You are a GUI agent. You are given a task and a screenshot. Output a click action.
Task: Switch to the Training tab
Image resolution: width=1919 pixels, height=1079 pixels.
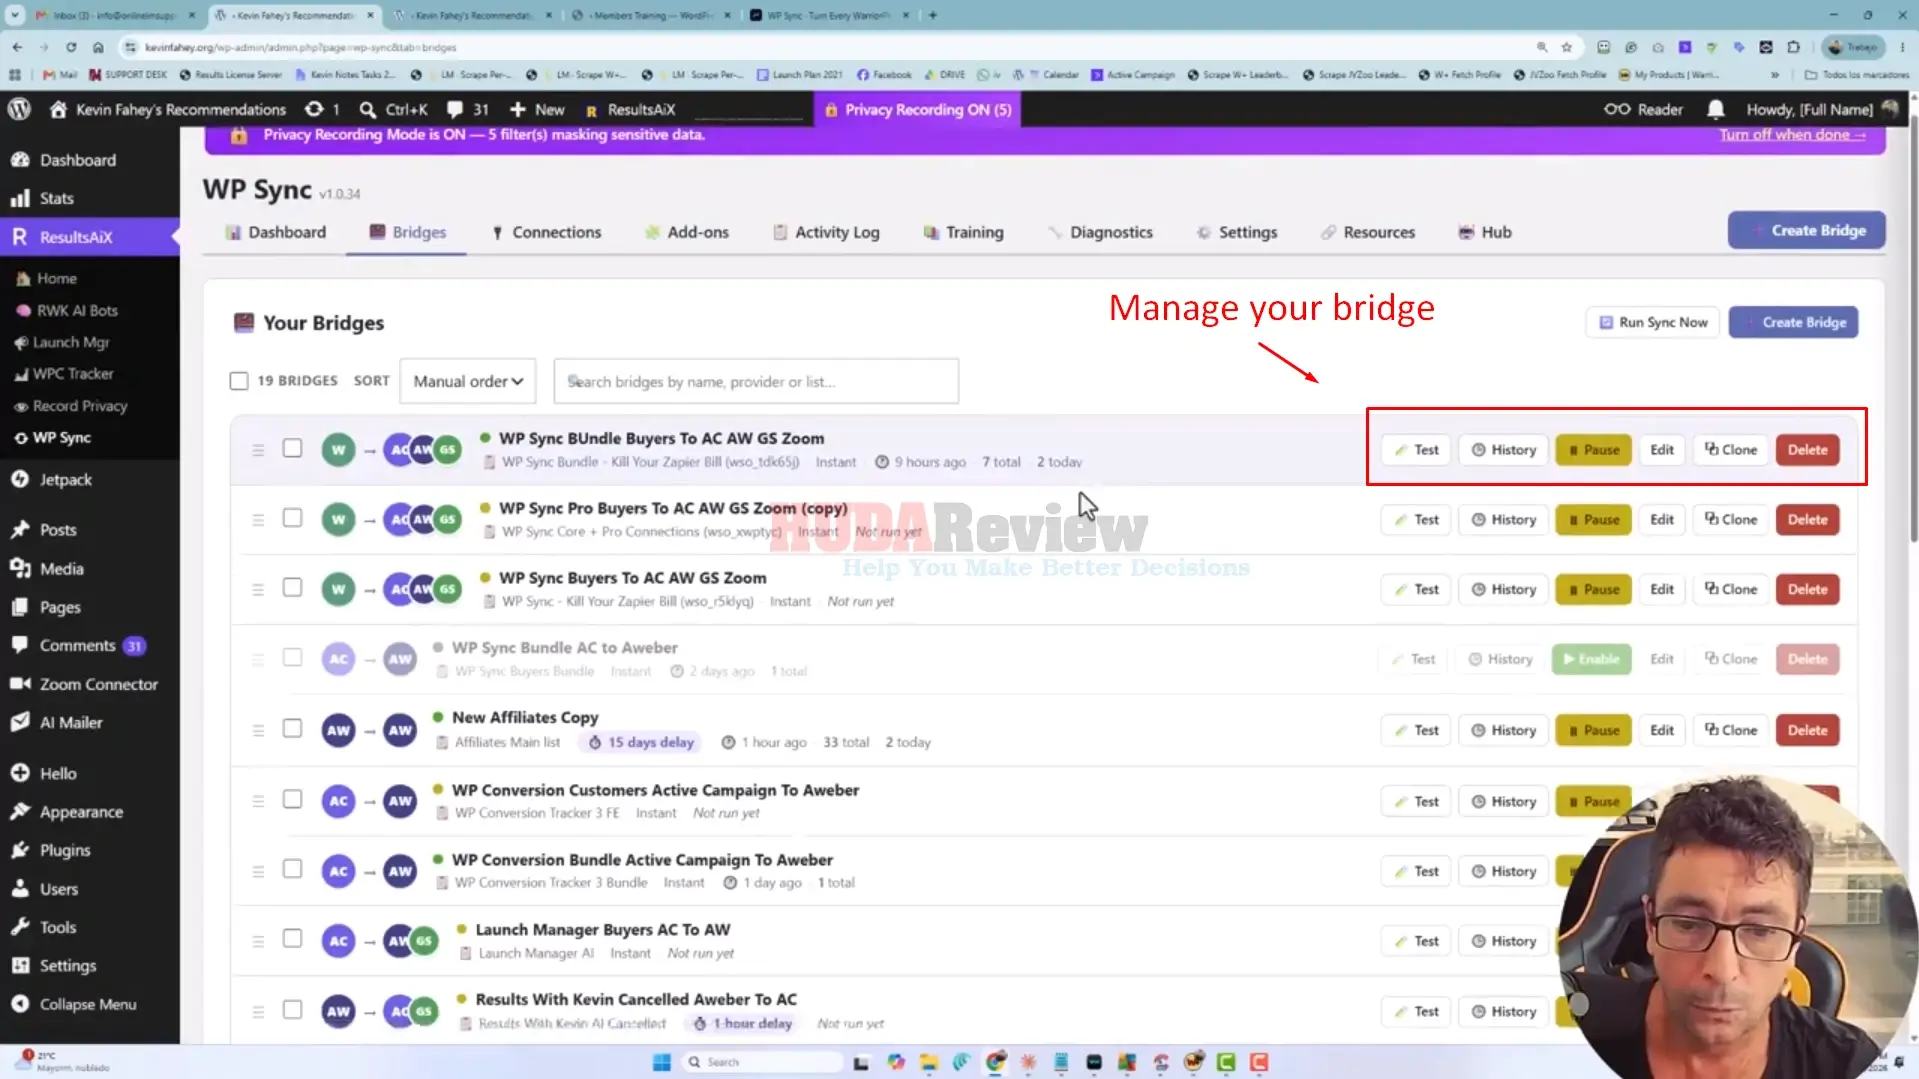[963, 232]
